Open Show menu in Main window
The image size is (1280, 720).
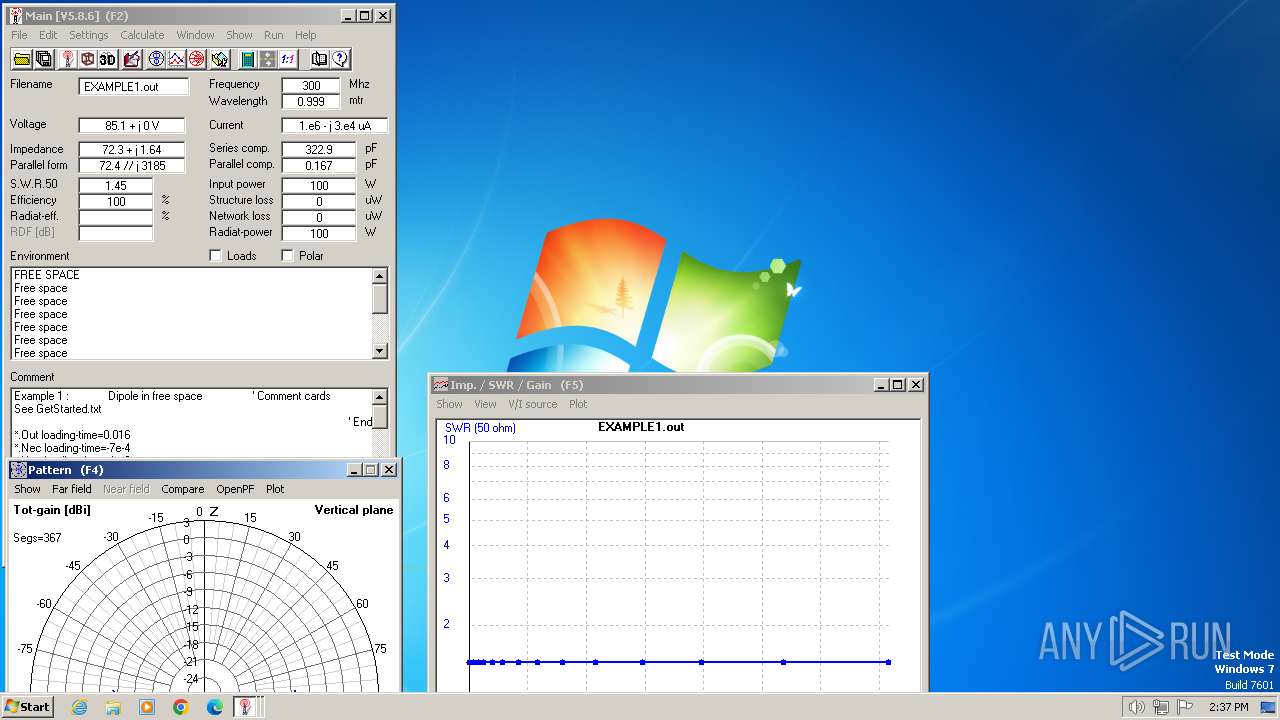(239, 35)
